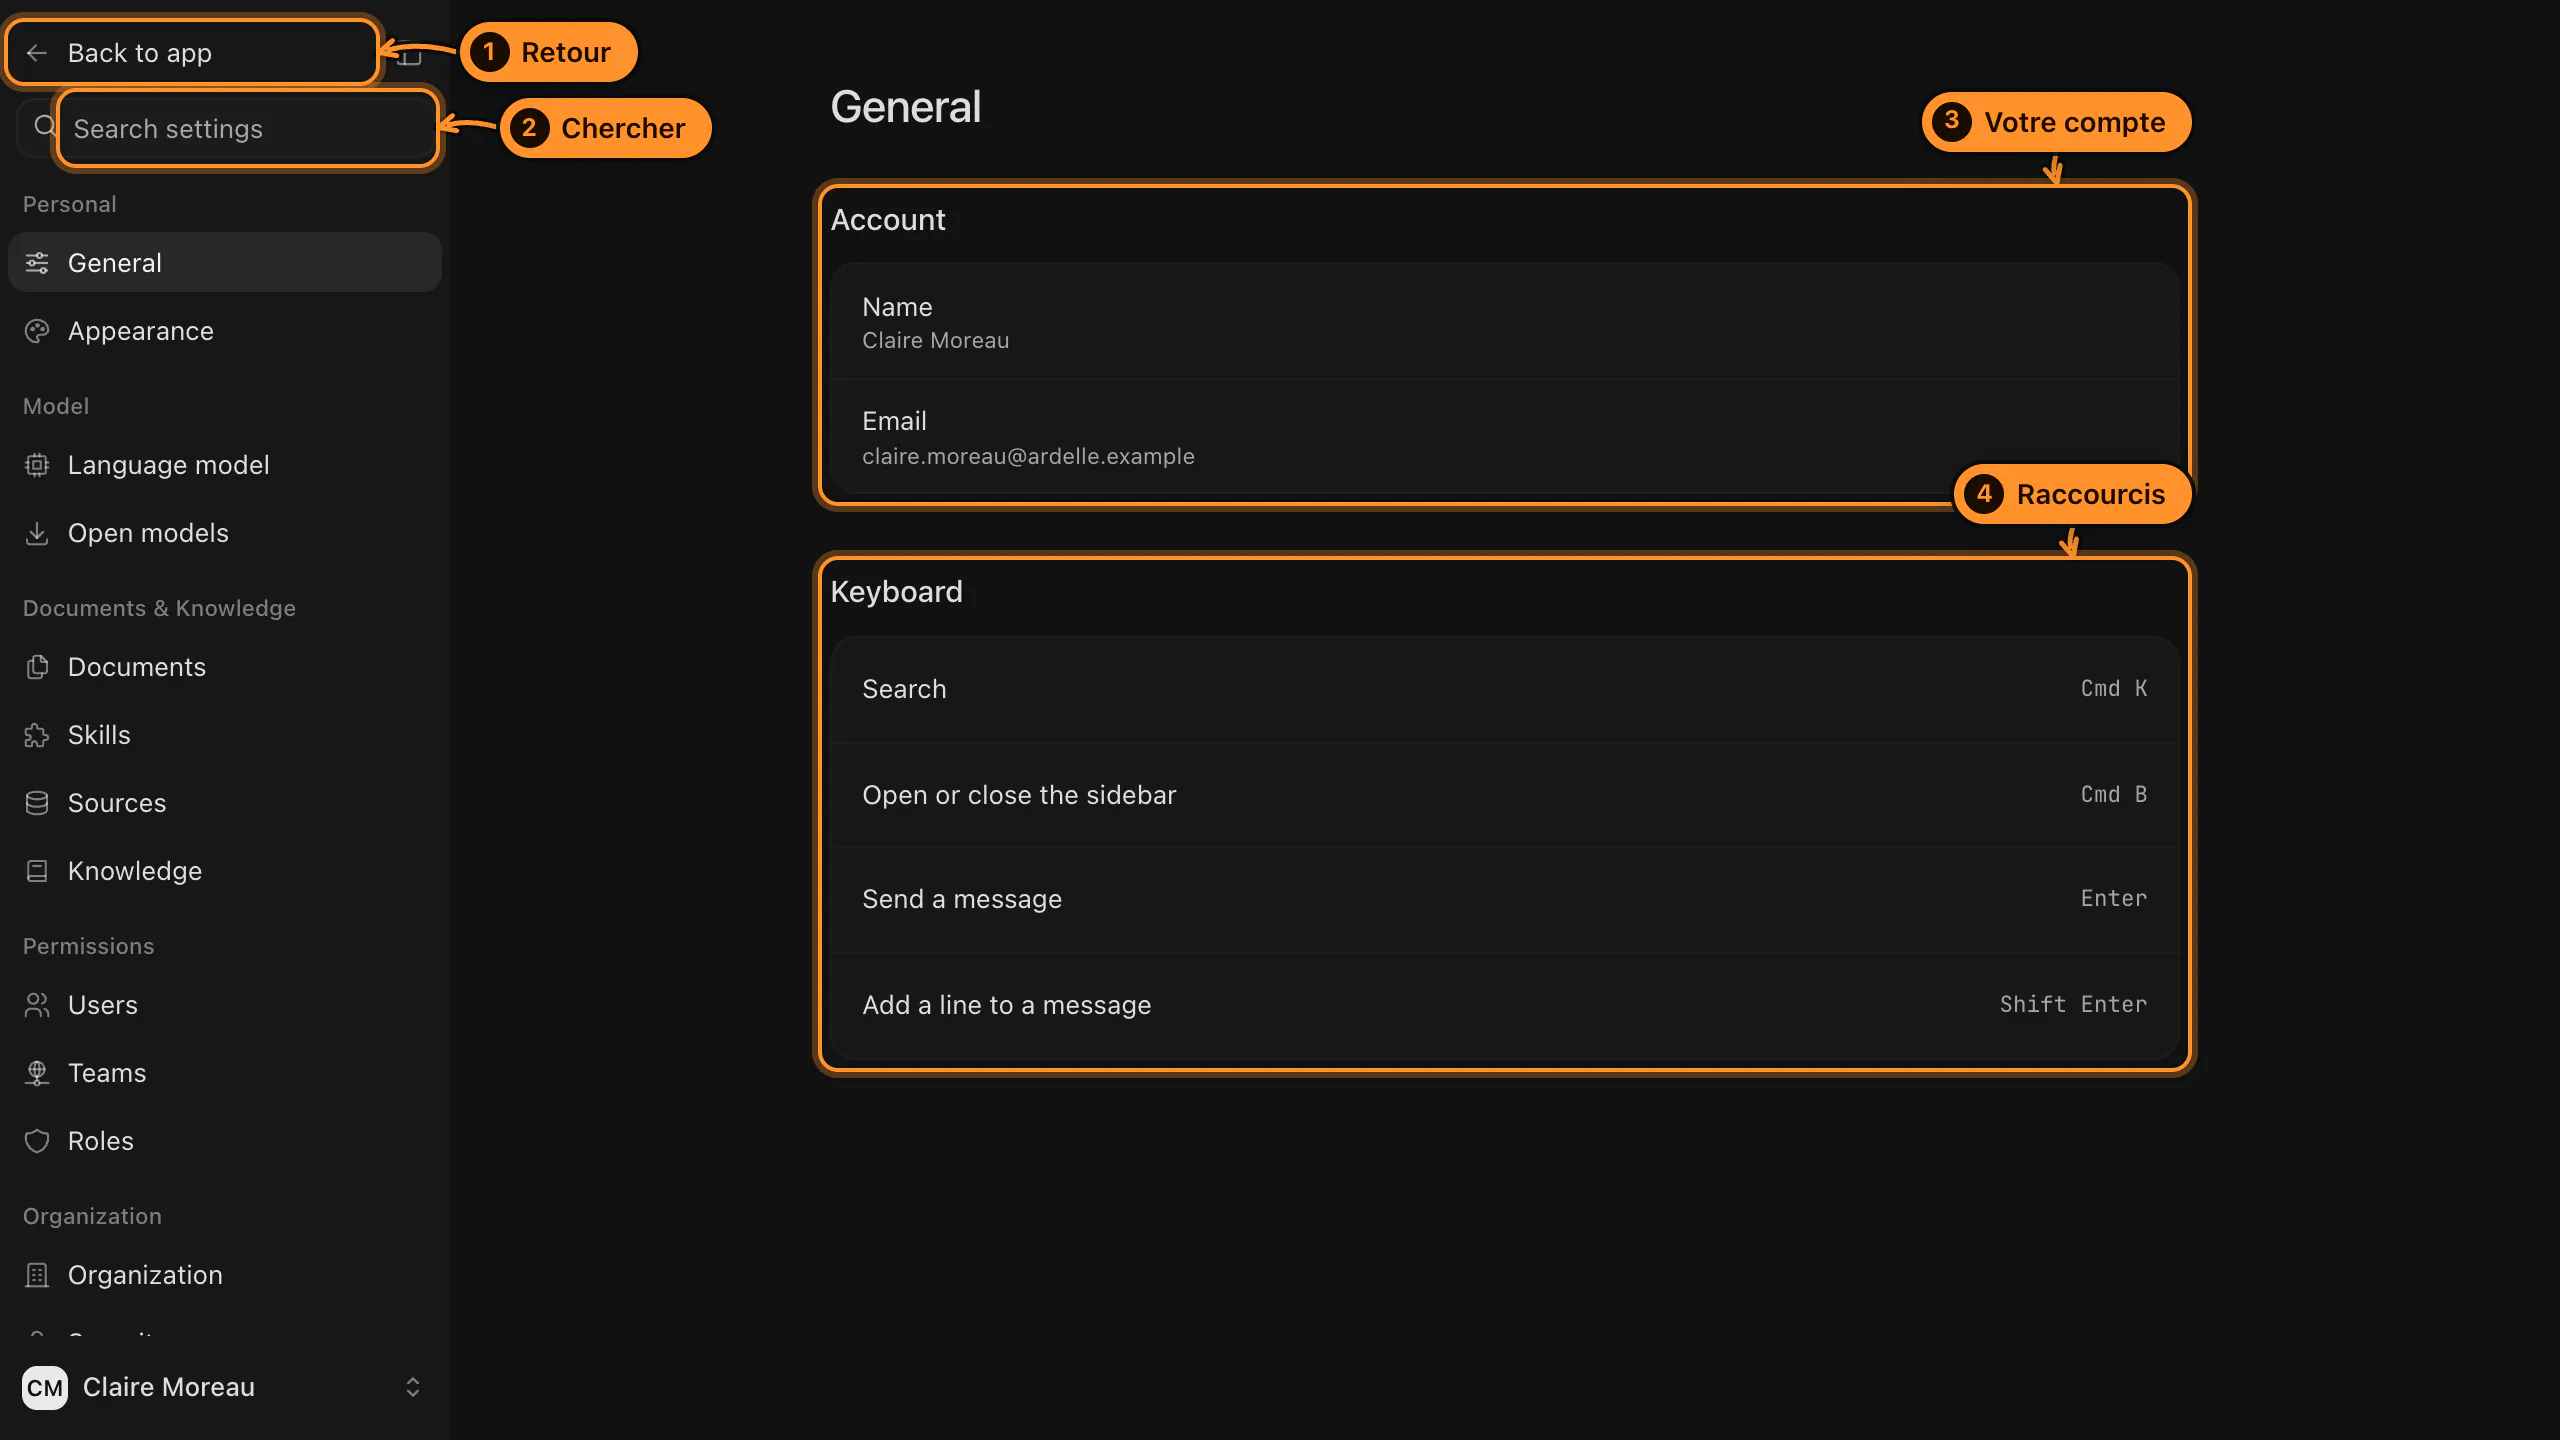Click the General sliders icon
The image size is (2560, 1440).
pos(37,263)
